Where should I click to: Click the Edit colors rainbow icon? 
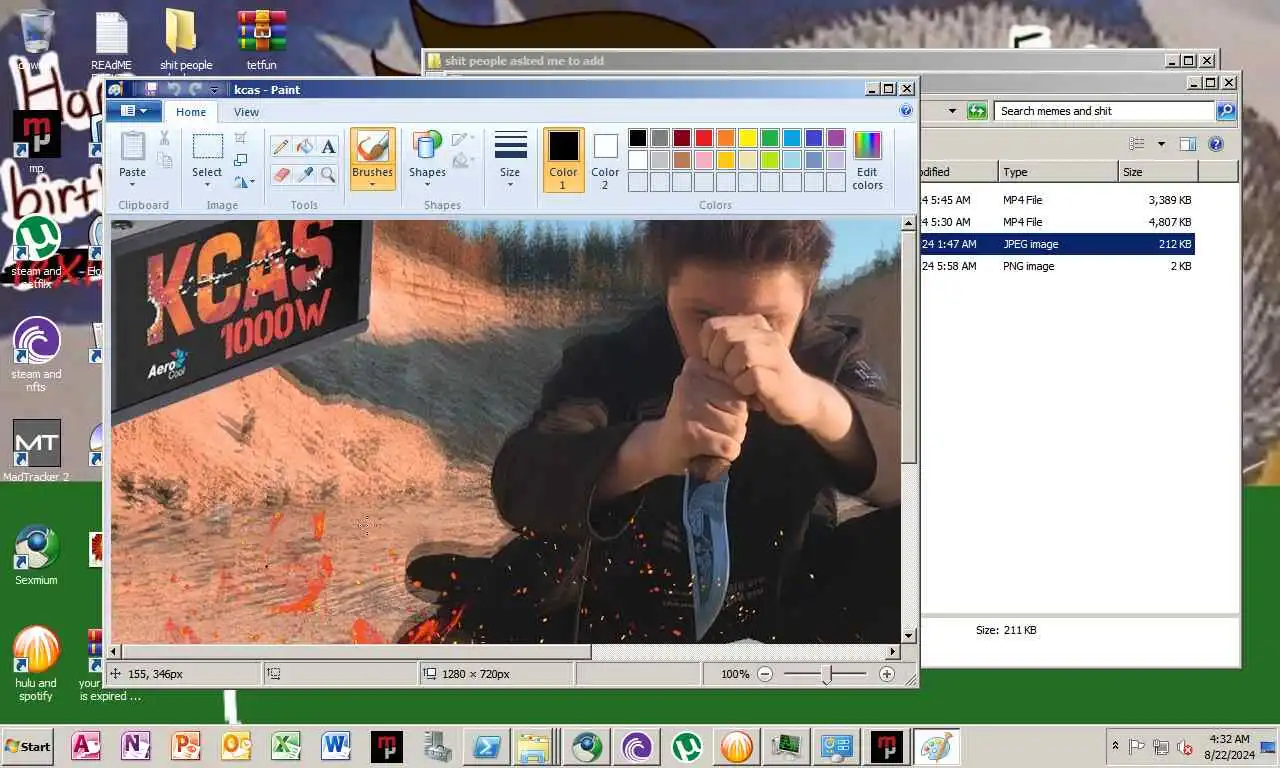click(867, 146)
